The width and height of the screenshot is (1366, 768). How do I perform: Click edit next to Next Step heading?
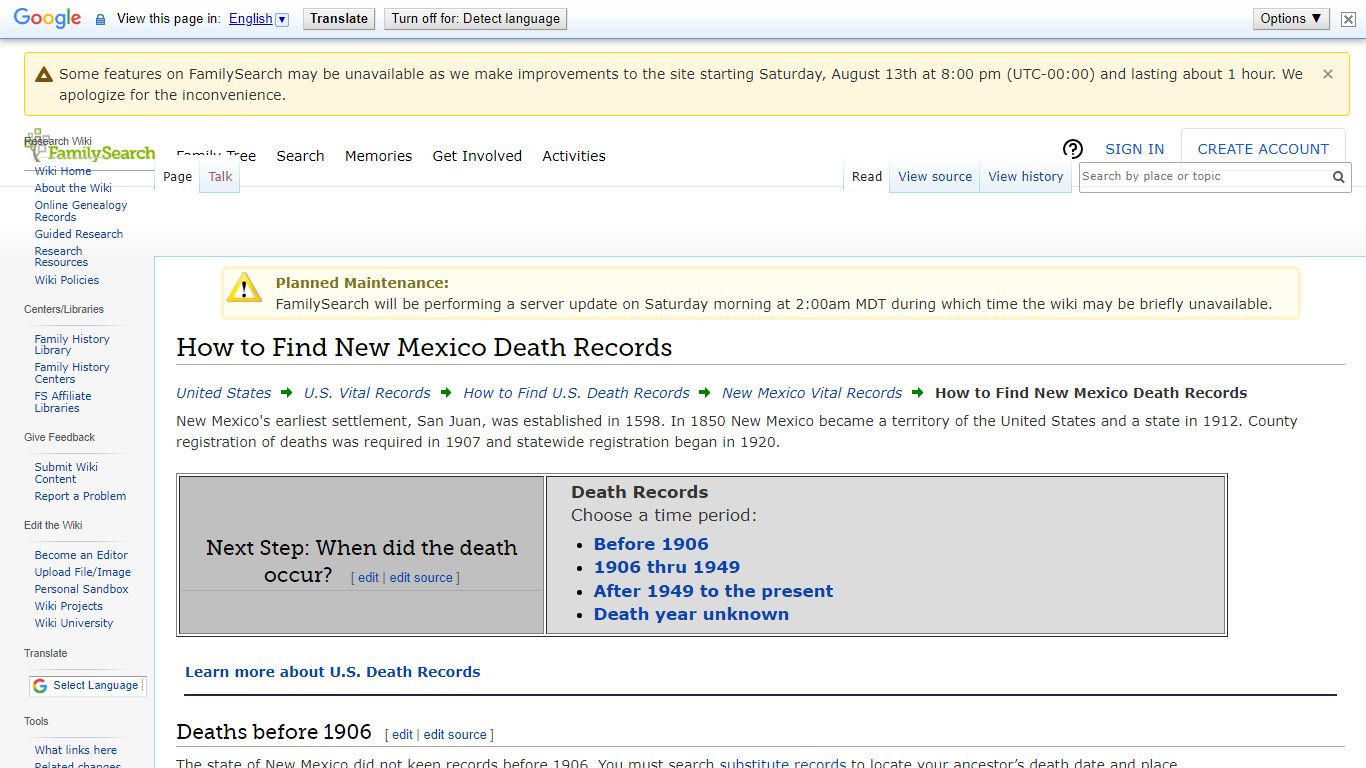point(369,578)
